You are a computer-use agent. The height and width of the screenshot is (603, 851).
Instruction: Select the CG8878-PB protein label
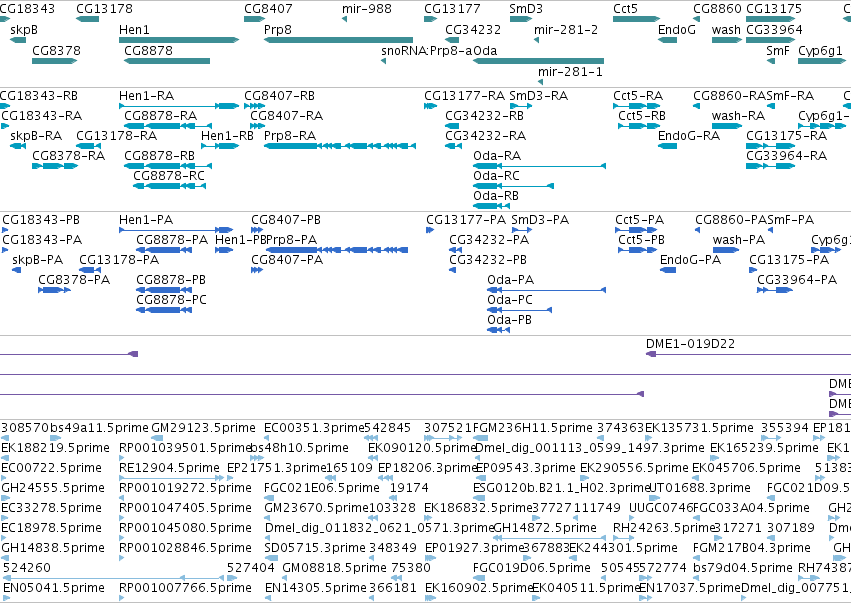click(x=170, y=279)
